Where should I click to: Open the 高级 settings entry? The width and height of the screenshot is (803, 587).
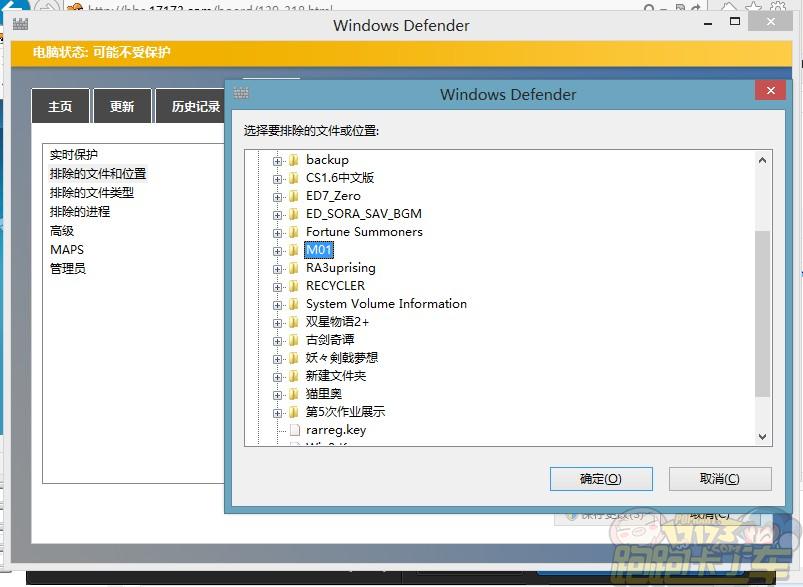tap(61, 230)
